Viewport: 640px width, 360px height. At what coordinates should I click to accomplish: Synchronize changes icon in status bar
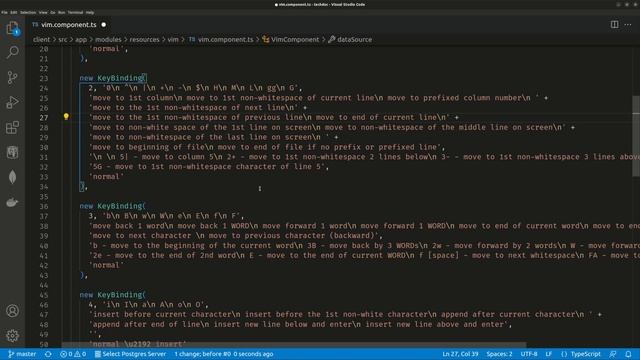(48, 354)
